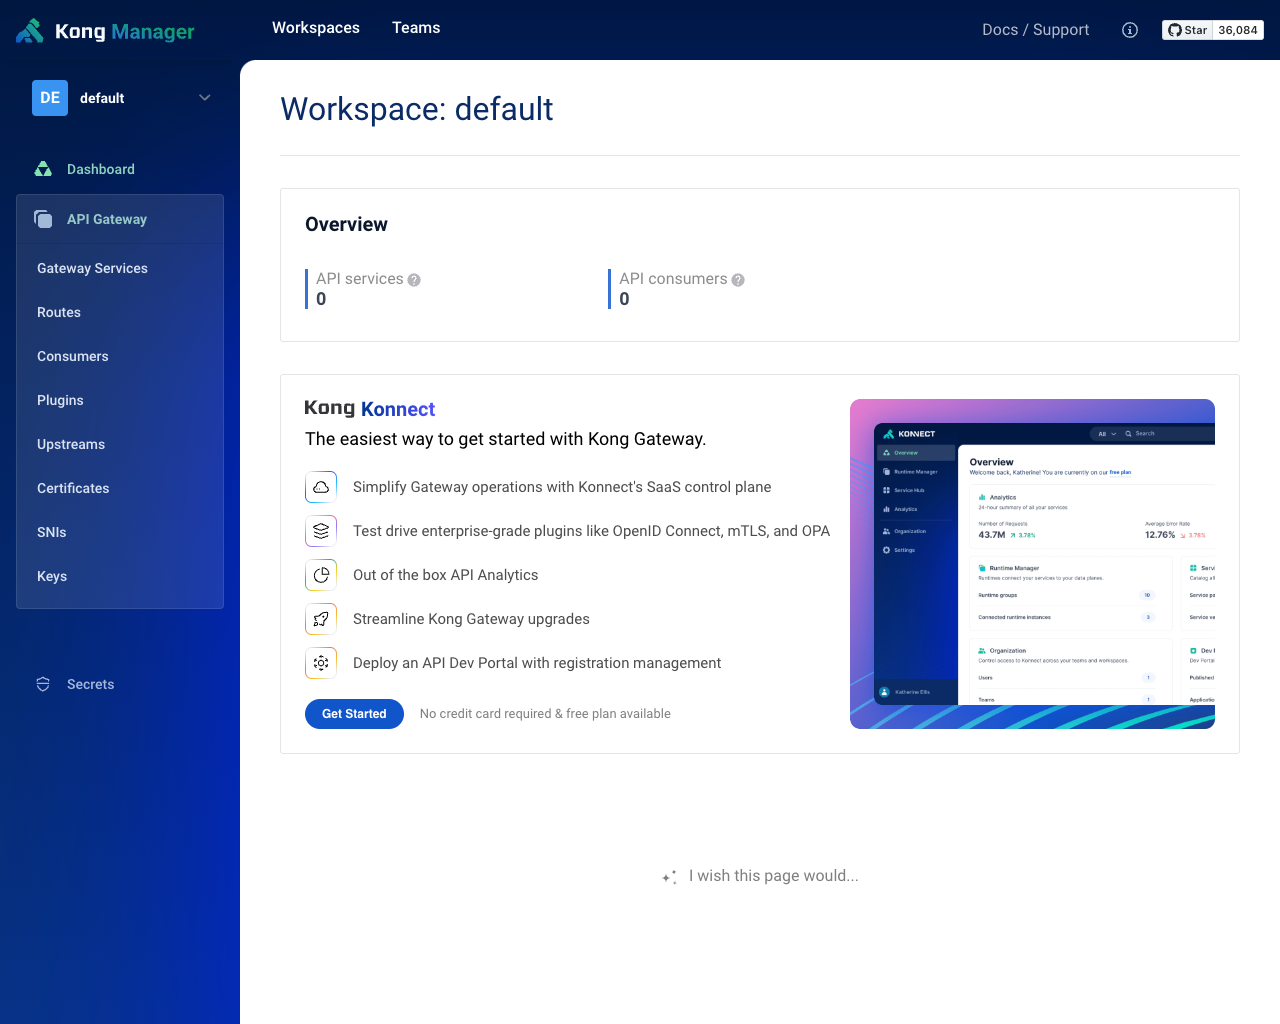The width and height of the screenshot is (1280, 1024).
Task: Click the Get Started button
Action: [x=354, y=714]
